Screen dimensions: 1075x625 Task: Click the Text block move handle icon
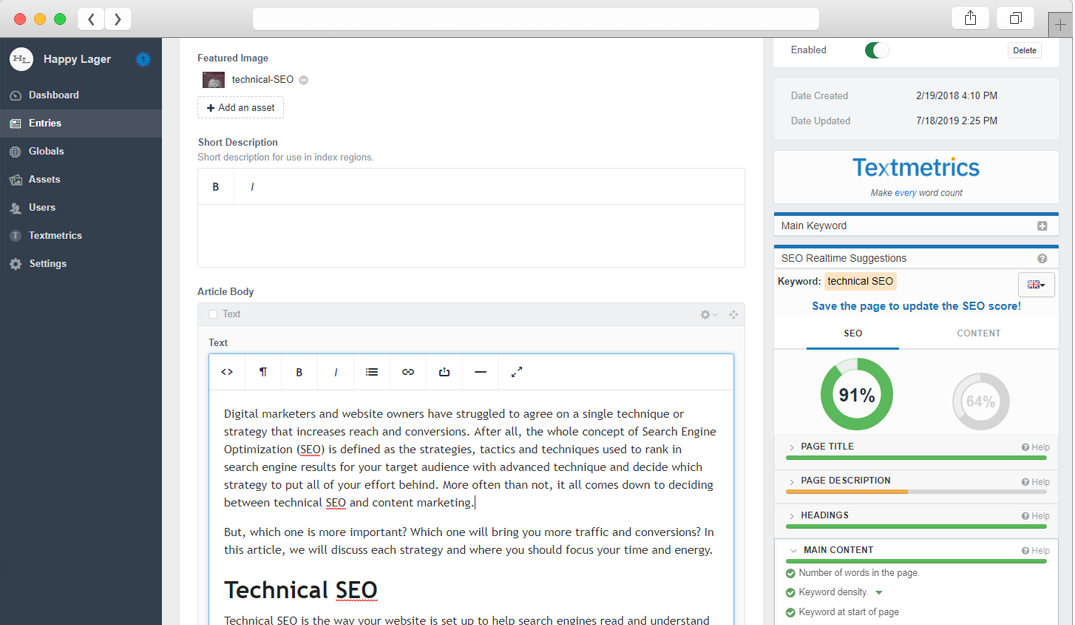734,315
